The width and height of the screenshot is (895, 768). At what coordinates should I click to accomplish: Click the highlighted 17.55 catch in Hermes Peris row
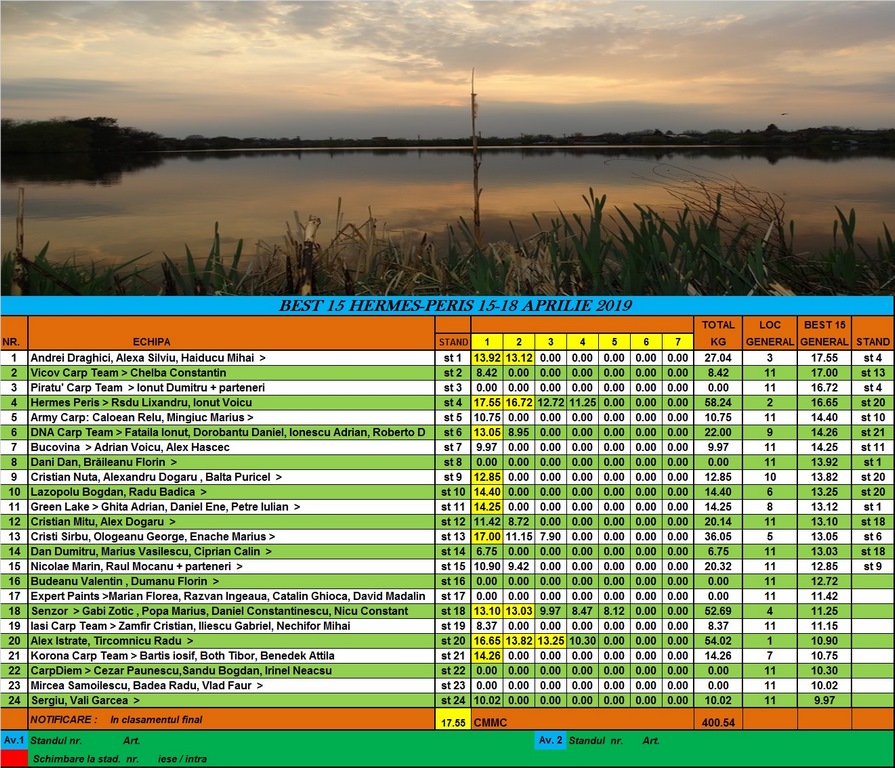point(487,402)
